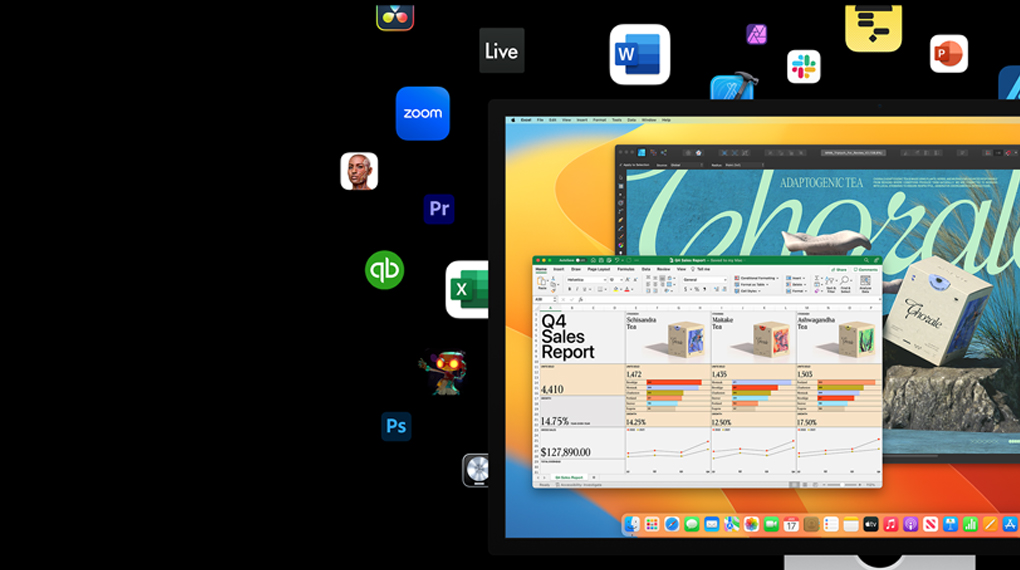Open the Ableton Live icon

[x=502, y=51]
